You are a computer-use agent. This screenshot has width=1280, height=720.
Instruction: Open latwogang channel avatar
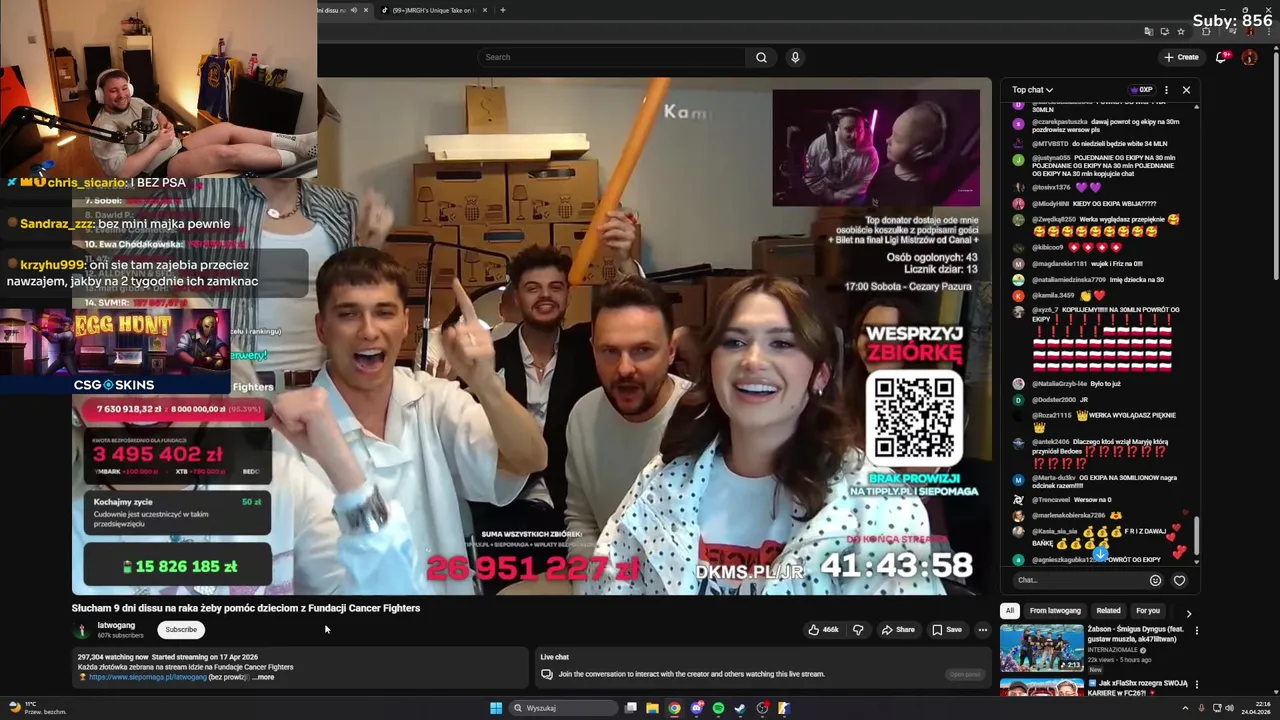point(82,630)
